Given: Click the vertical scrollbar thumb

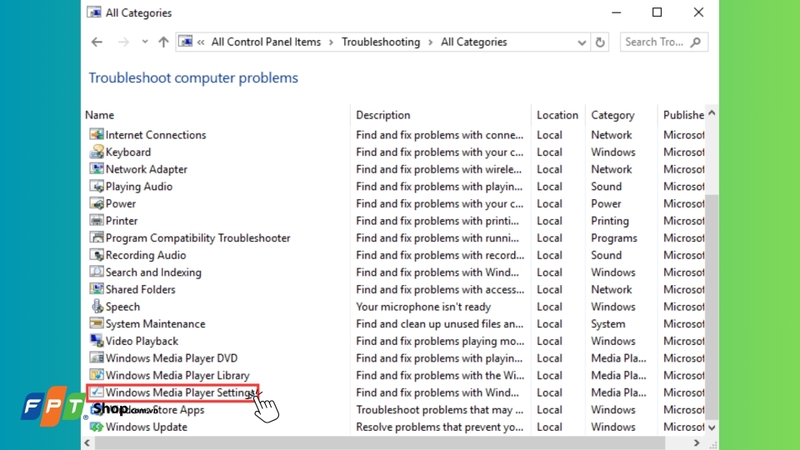Looking at the screenshot, I should pyautogui.click(x=712, y=306).
